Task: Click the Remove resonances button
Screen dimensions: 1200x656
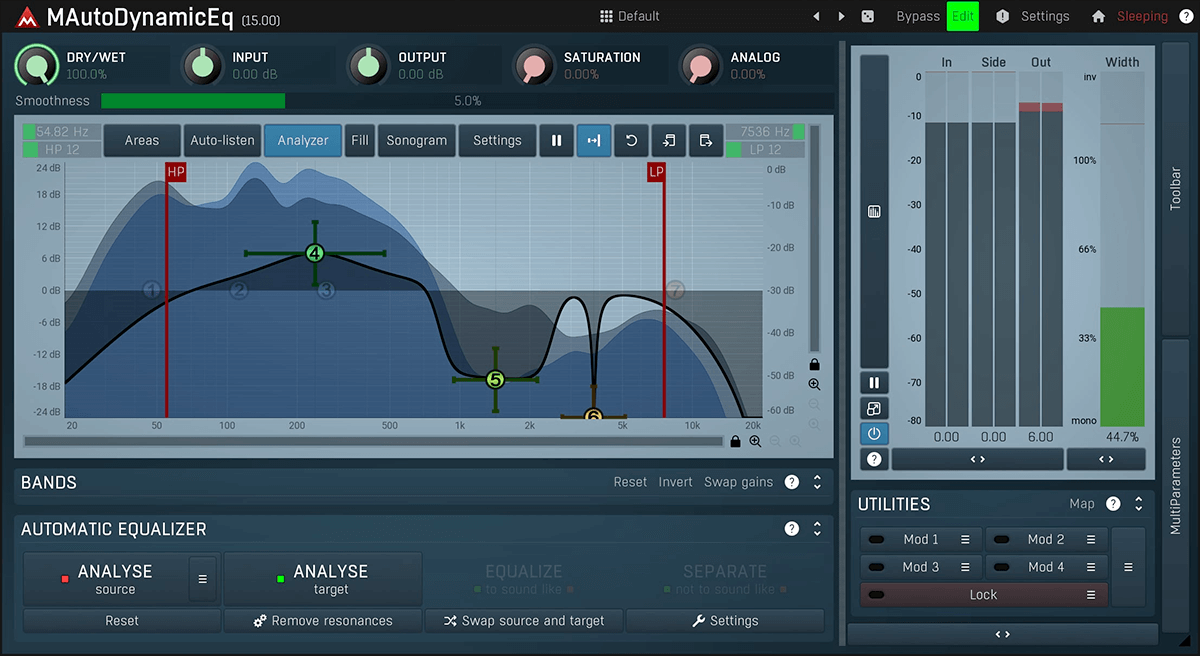Action: [323, 621]
